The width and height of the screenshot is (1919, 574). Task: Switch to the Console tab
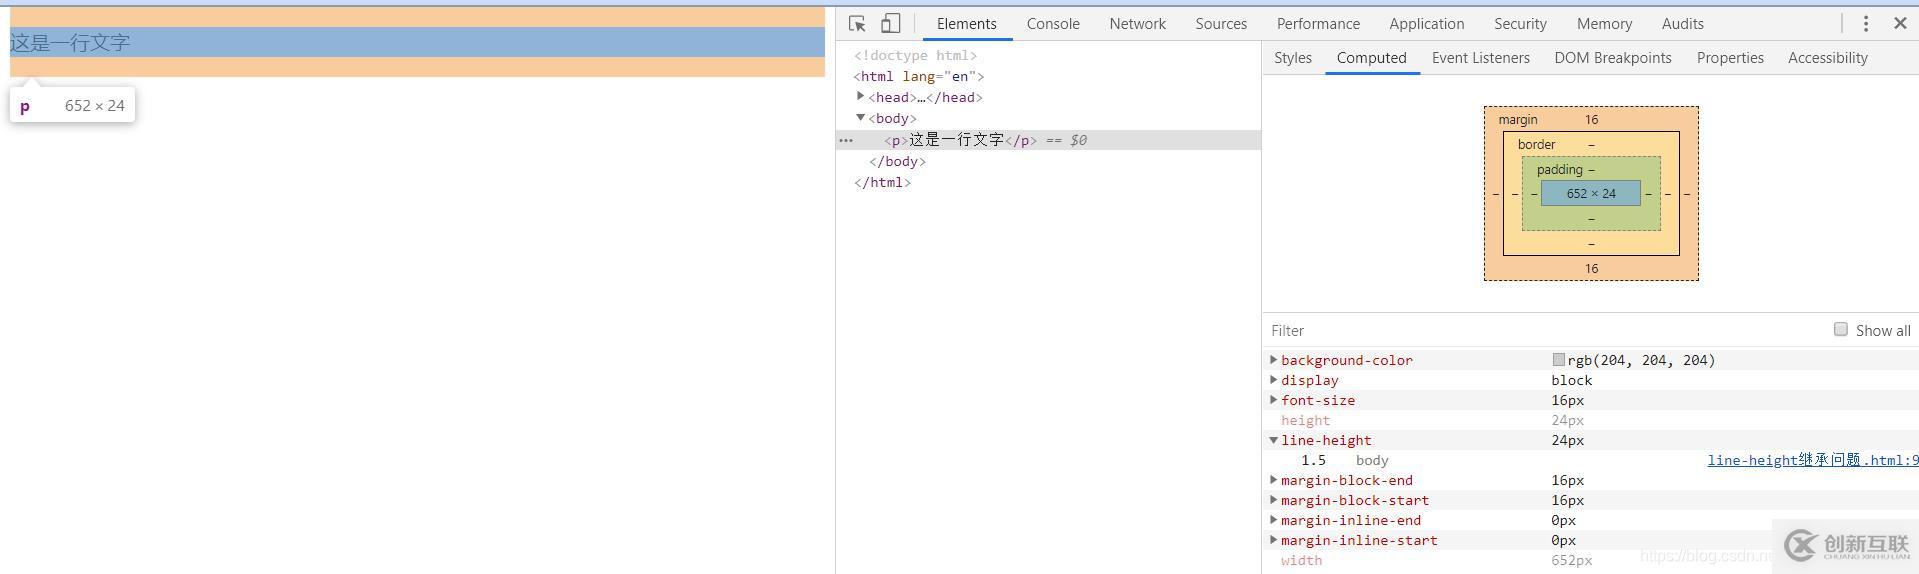tap(1053, 24)
